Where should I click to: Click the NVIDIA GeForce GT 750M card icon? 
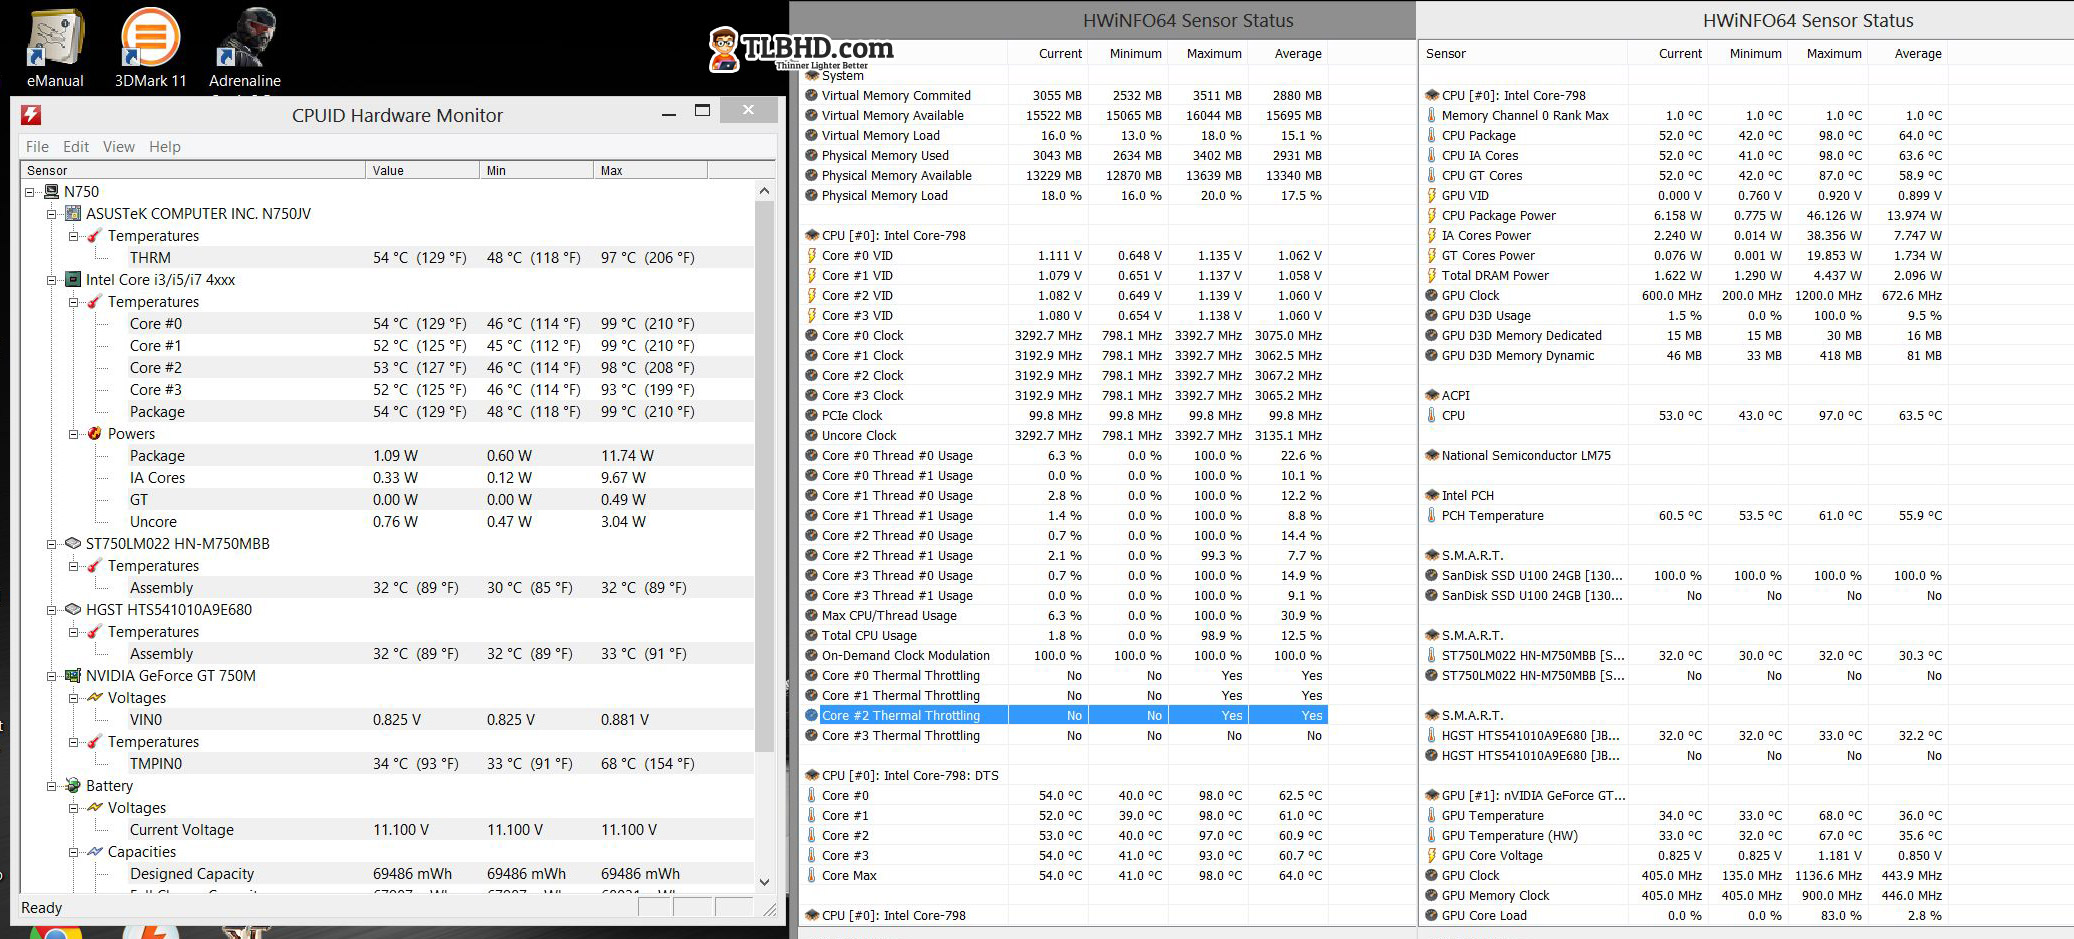(x=73, y=676)
